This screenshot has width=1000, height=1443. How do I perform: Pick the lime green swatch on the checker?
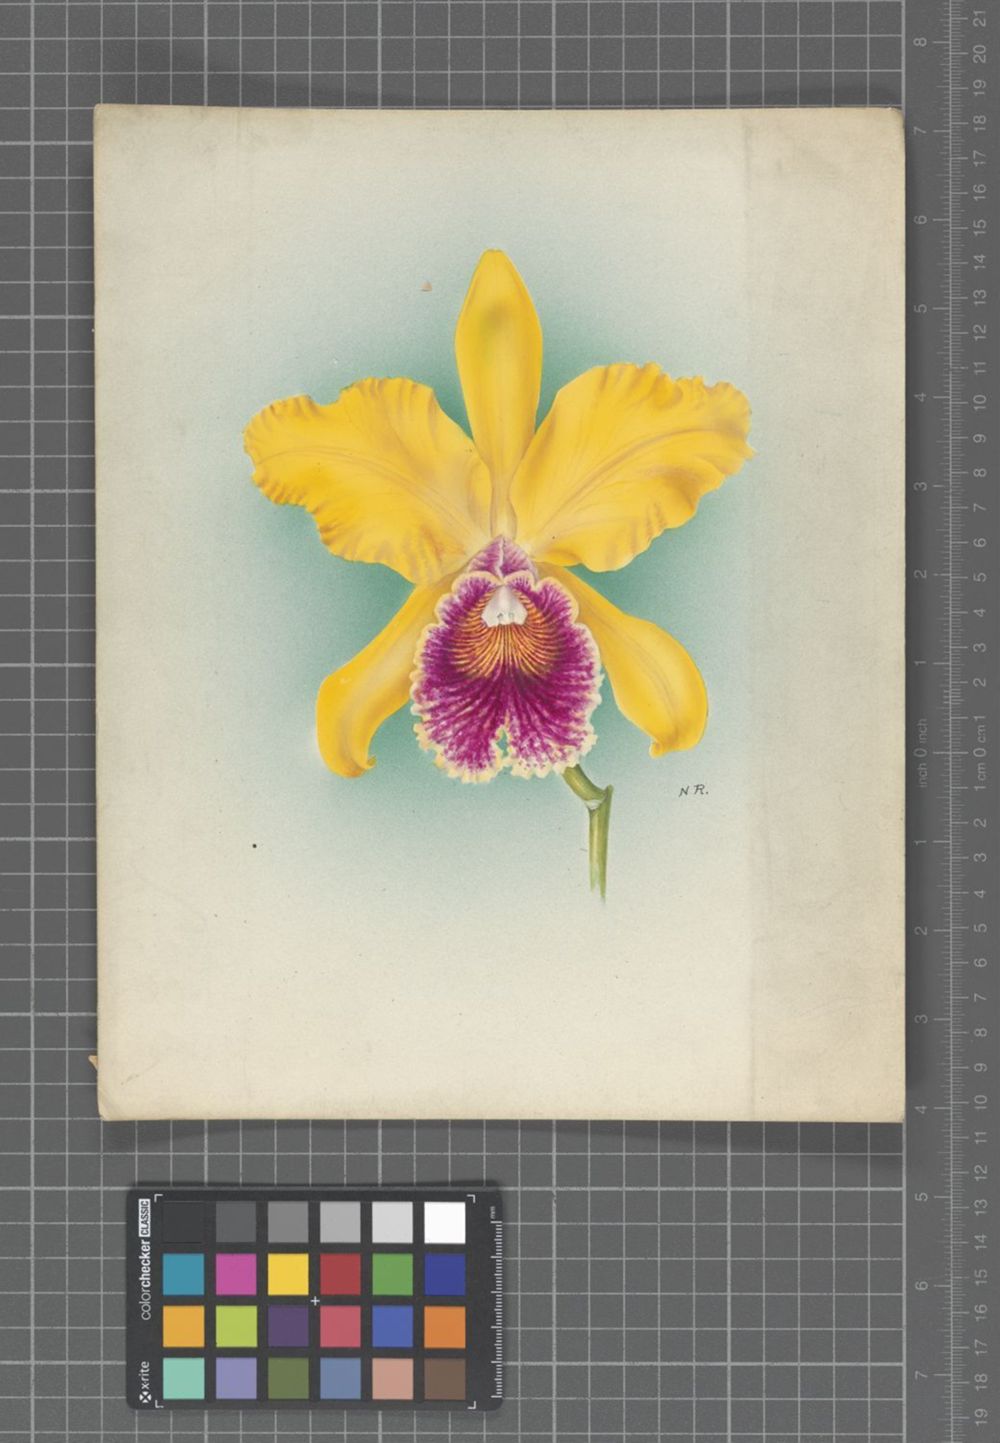tap(235, 1326)
